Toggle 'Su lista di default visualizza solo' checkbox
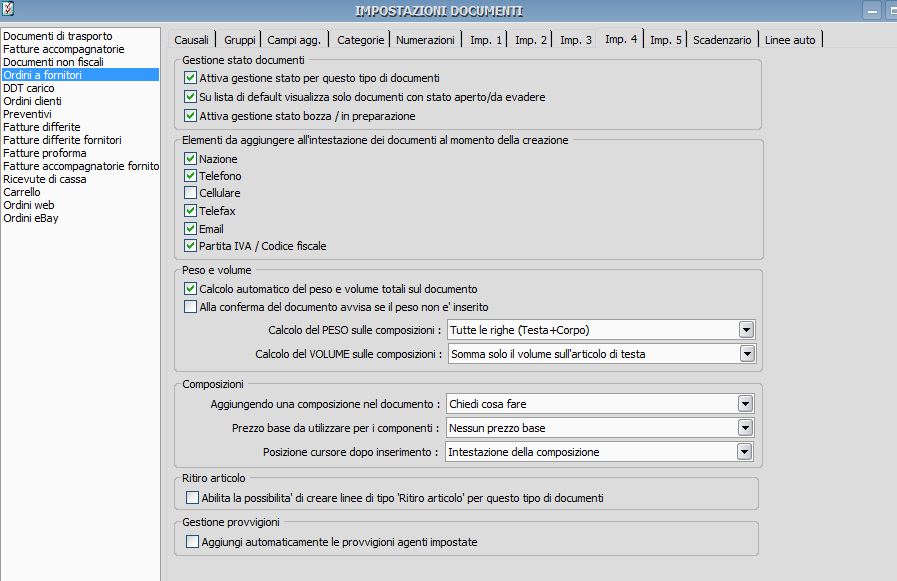897x581 pixels. point(190,96)
